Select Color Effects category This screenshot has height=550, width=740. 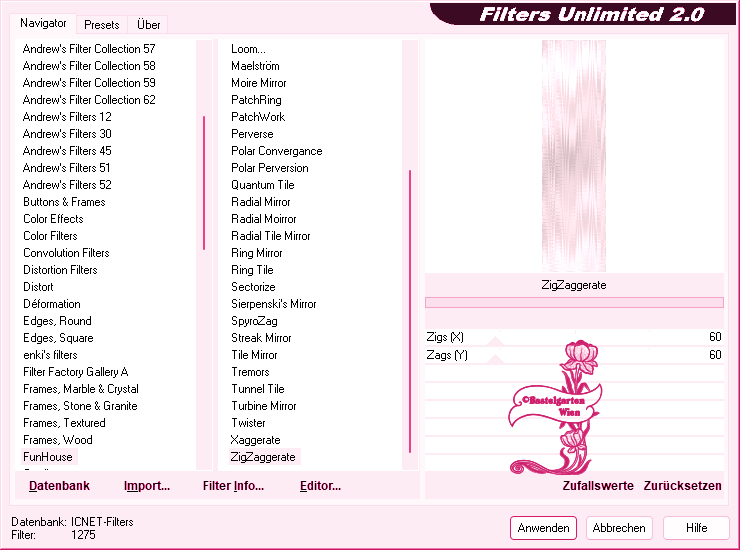click(x=53, y=219)
